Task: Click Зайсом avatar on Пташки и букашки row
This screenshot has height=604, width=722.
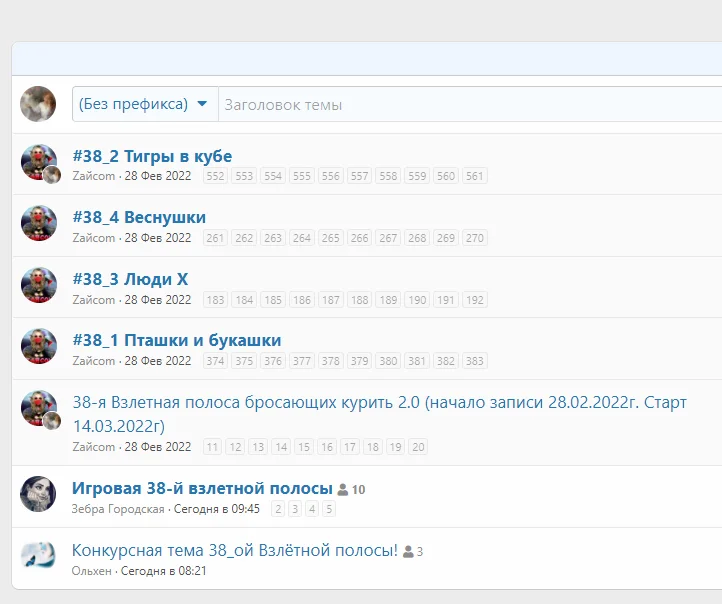Action: point(39,346)
